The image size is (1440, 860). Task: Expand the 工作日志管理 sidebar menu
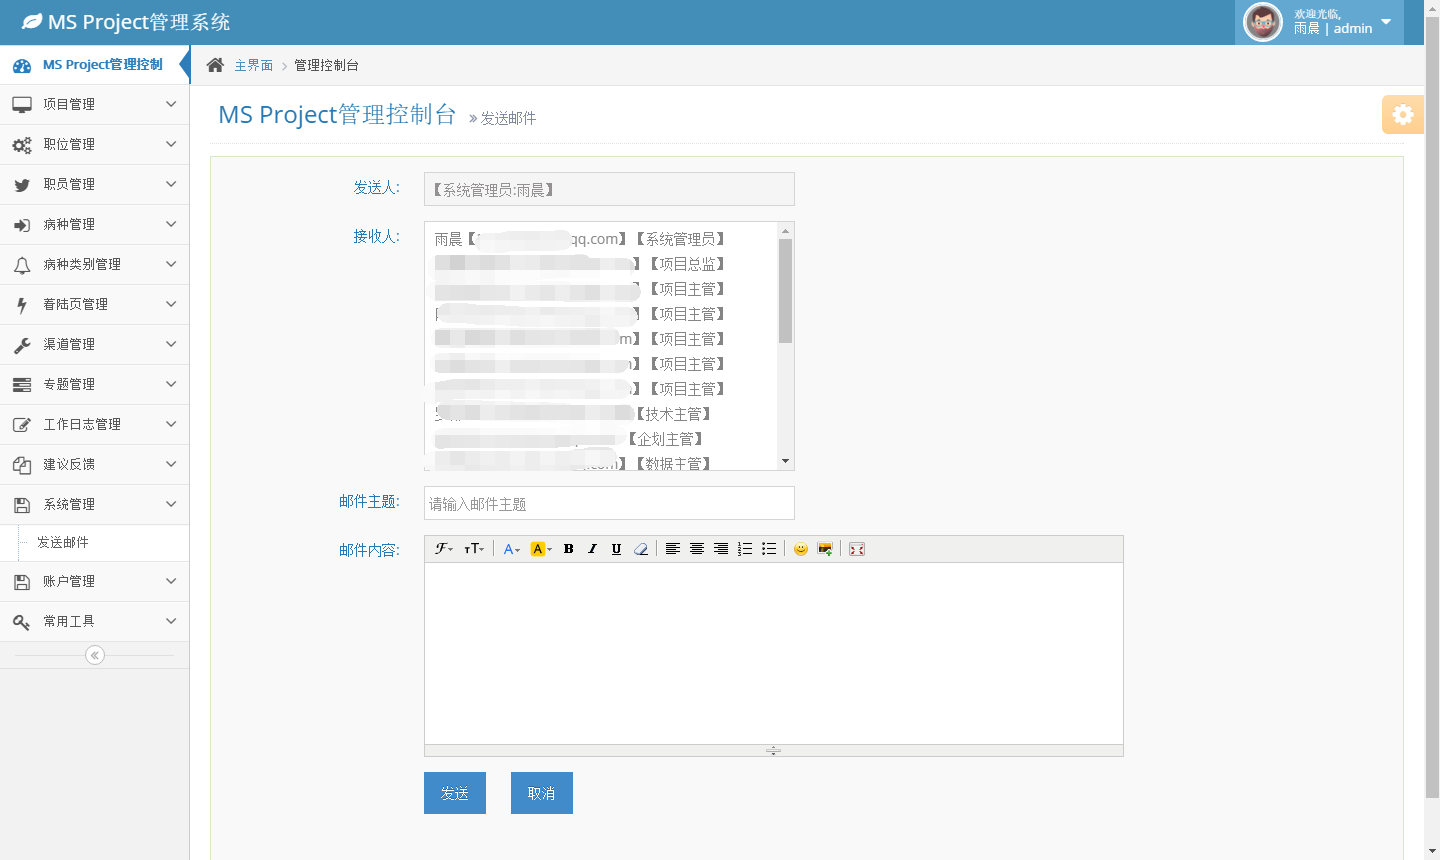[94, 424]
